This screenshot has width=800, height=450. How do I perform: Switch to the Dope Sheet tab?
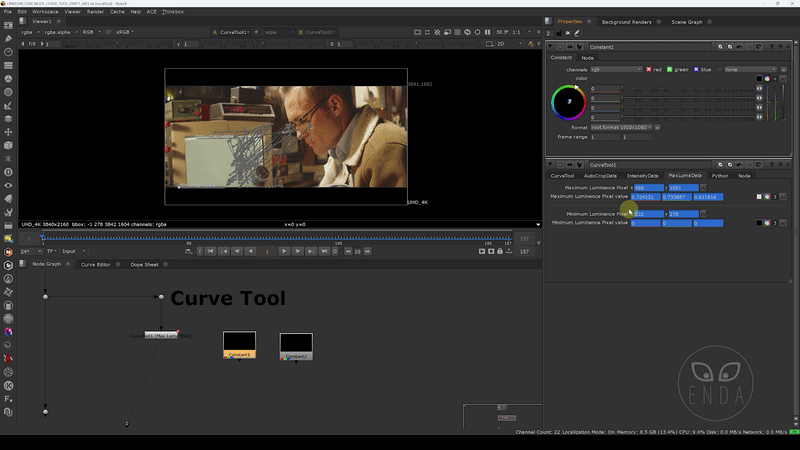click(x=144, y=264)
